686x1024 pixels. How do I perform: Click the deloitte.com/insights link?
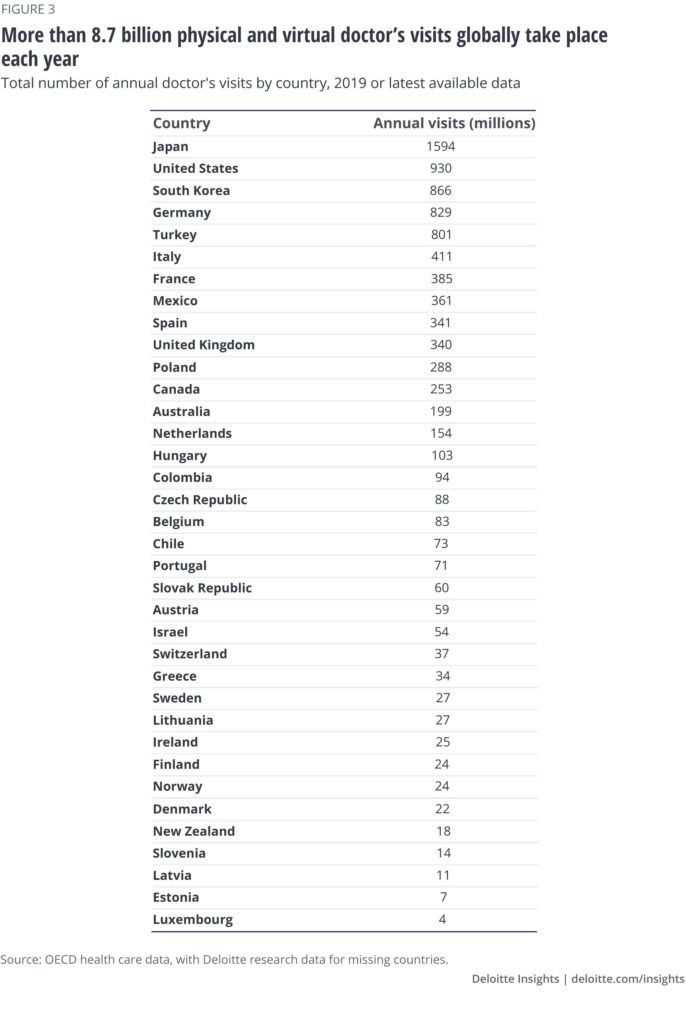click(628, 979)
